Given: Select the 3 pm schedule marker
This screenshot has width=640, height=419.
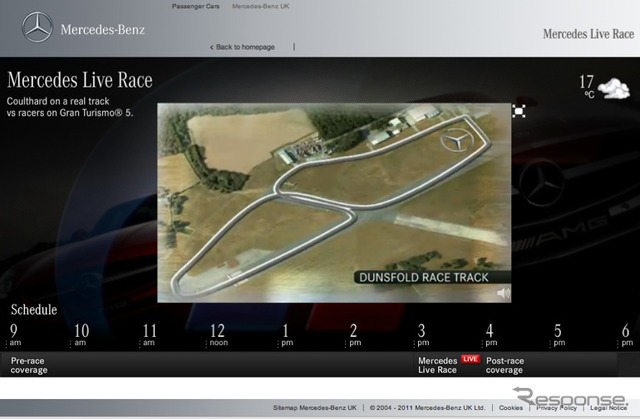Looking at the screenshot, I should 422,335.
